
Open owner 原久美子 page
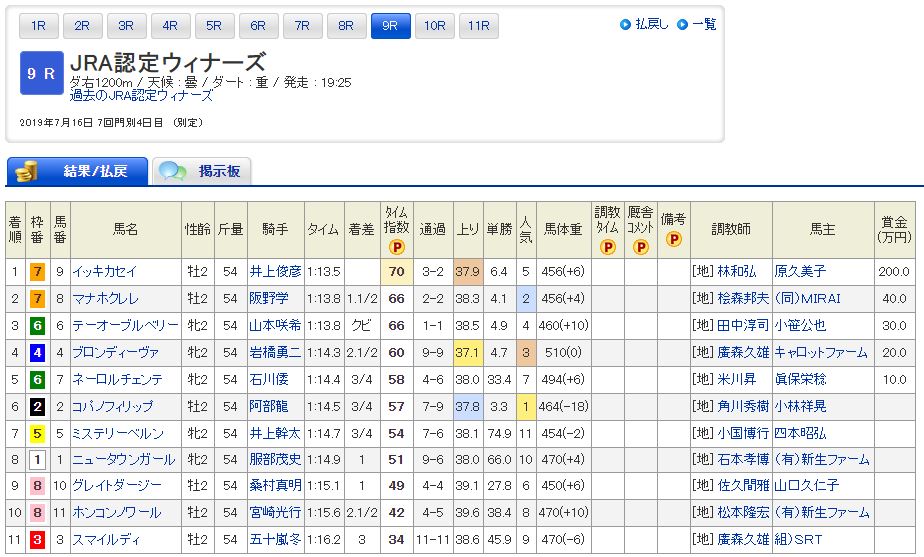pos(800,272)
